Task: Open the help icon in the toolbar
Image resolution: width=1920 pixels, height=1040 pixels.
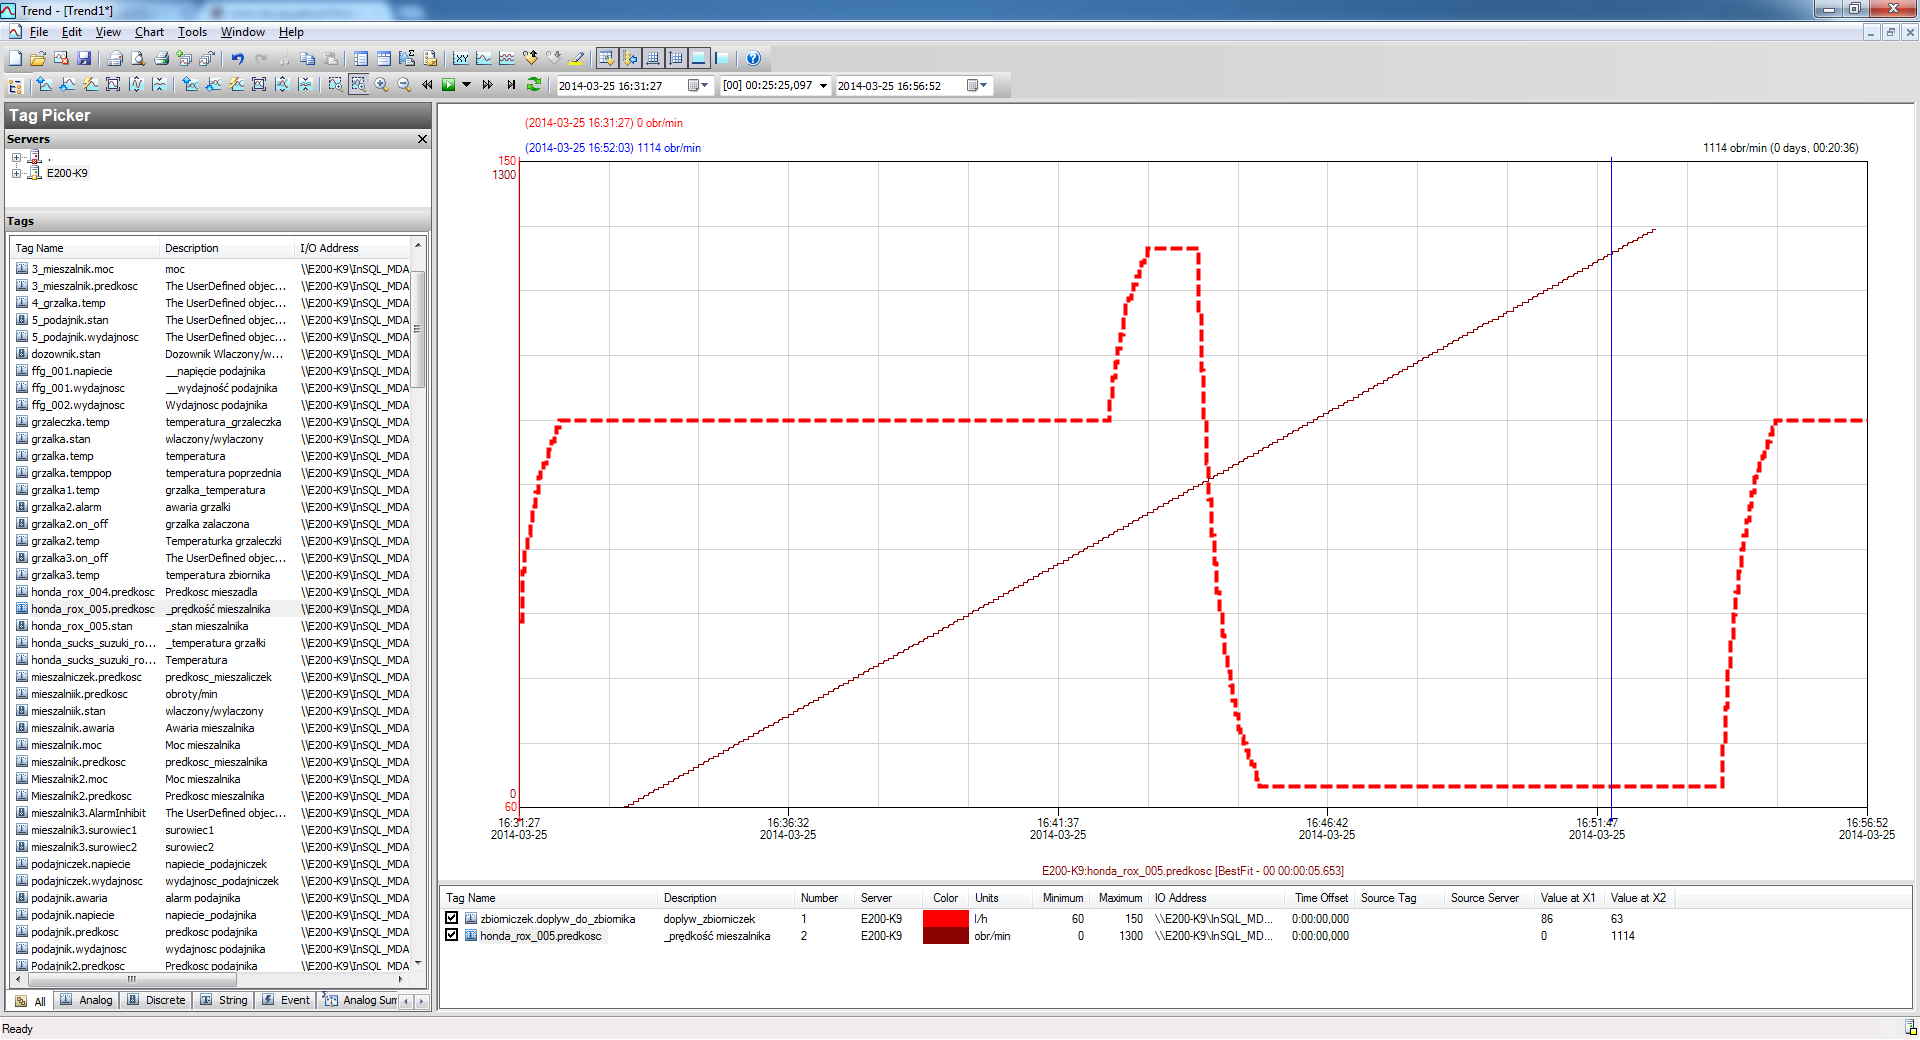Action: [753, 59]
